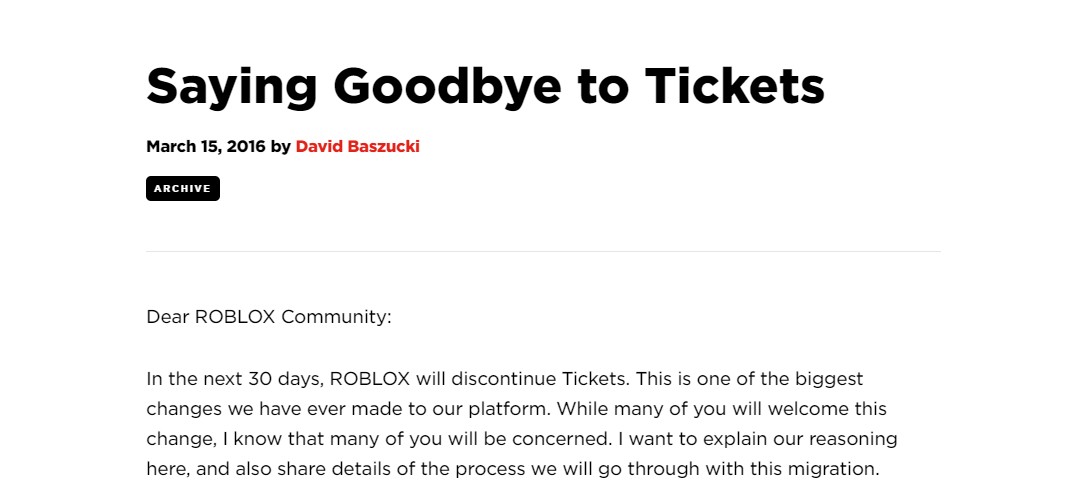This screenshot has width=1092, height=487.
Task: Open the David Baszucki author link
Action: click(x=357, y=146)
